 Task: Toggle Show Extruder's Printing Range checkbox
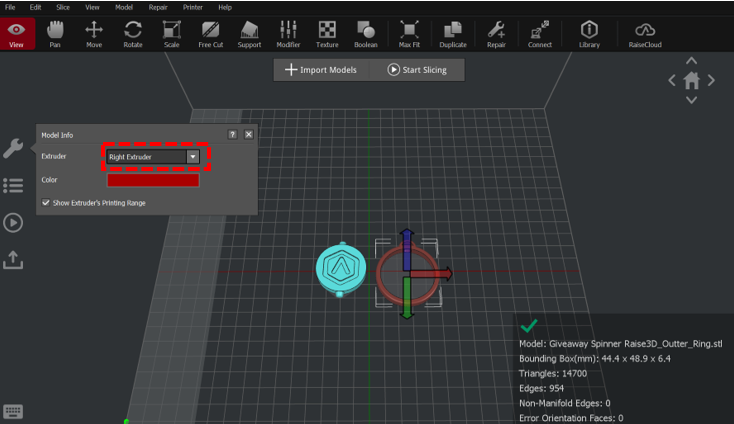click(x=46, y=202)
